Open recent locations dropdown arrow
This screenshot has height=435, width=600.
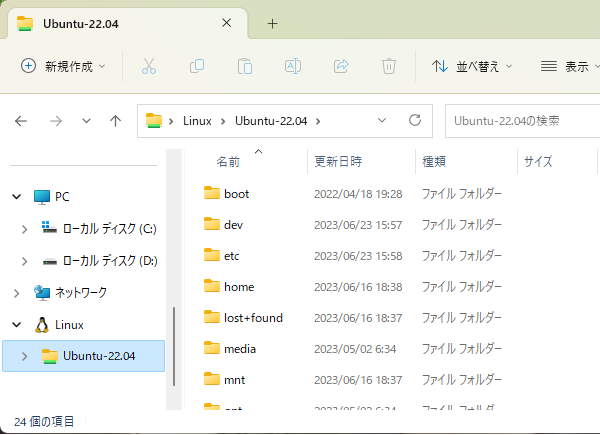(x=86, y=121)
